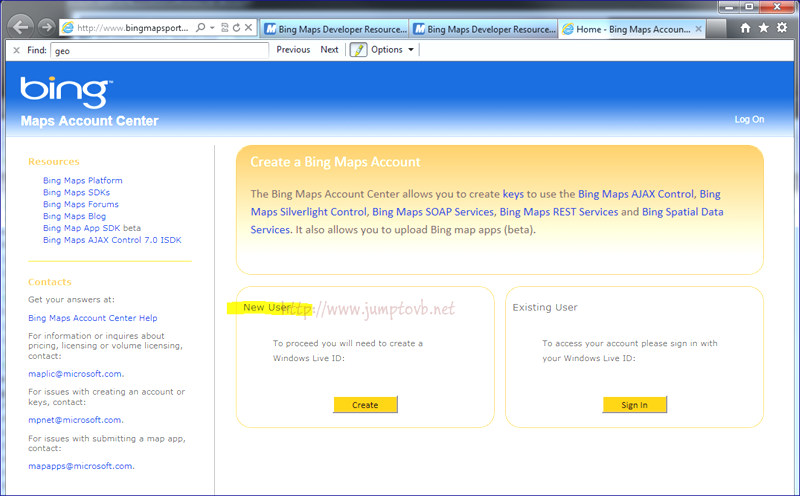Minimize the browser window
Screen dimensions: 800x496
pos(729,7)
